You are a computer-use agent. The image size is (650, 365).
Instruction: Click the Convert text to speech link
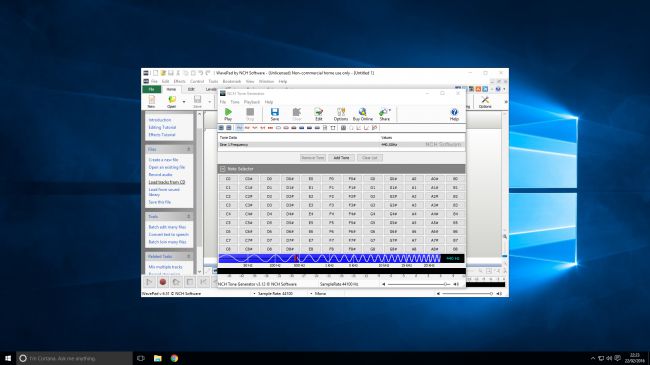point(168,234)
